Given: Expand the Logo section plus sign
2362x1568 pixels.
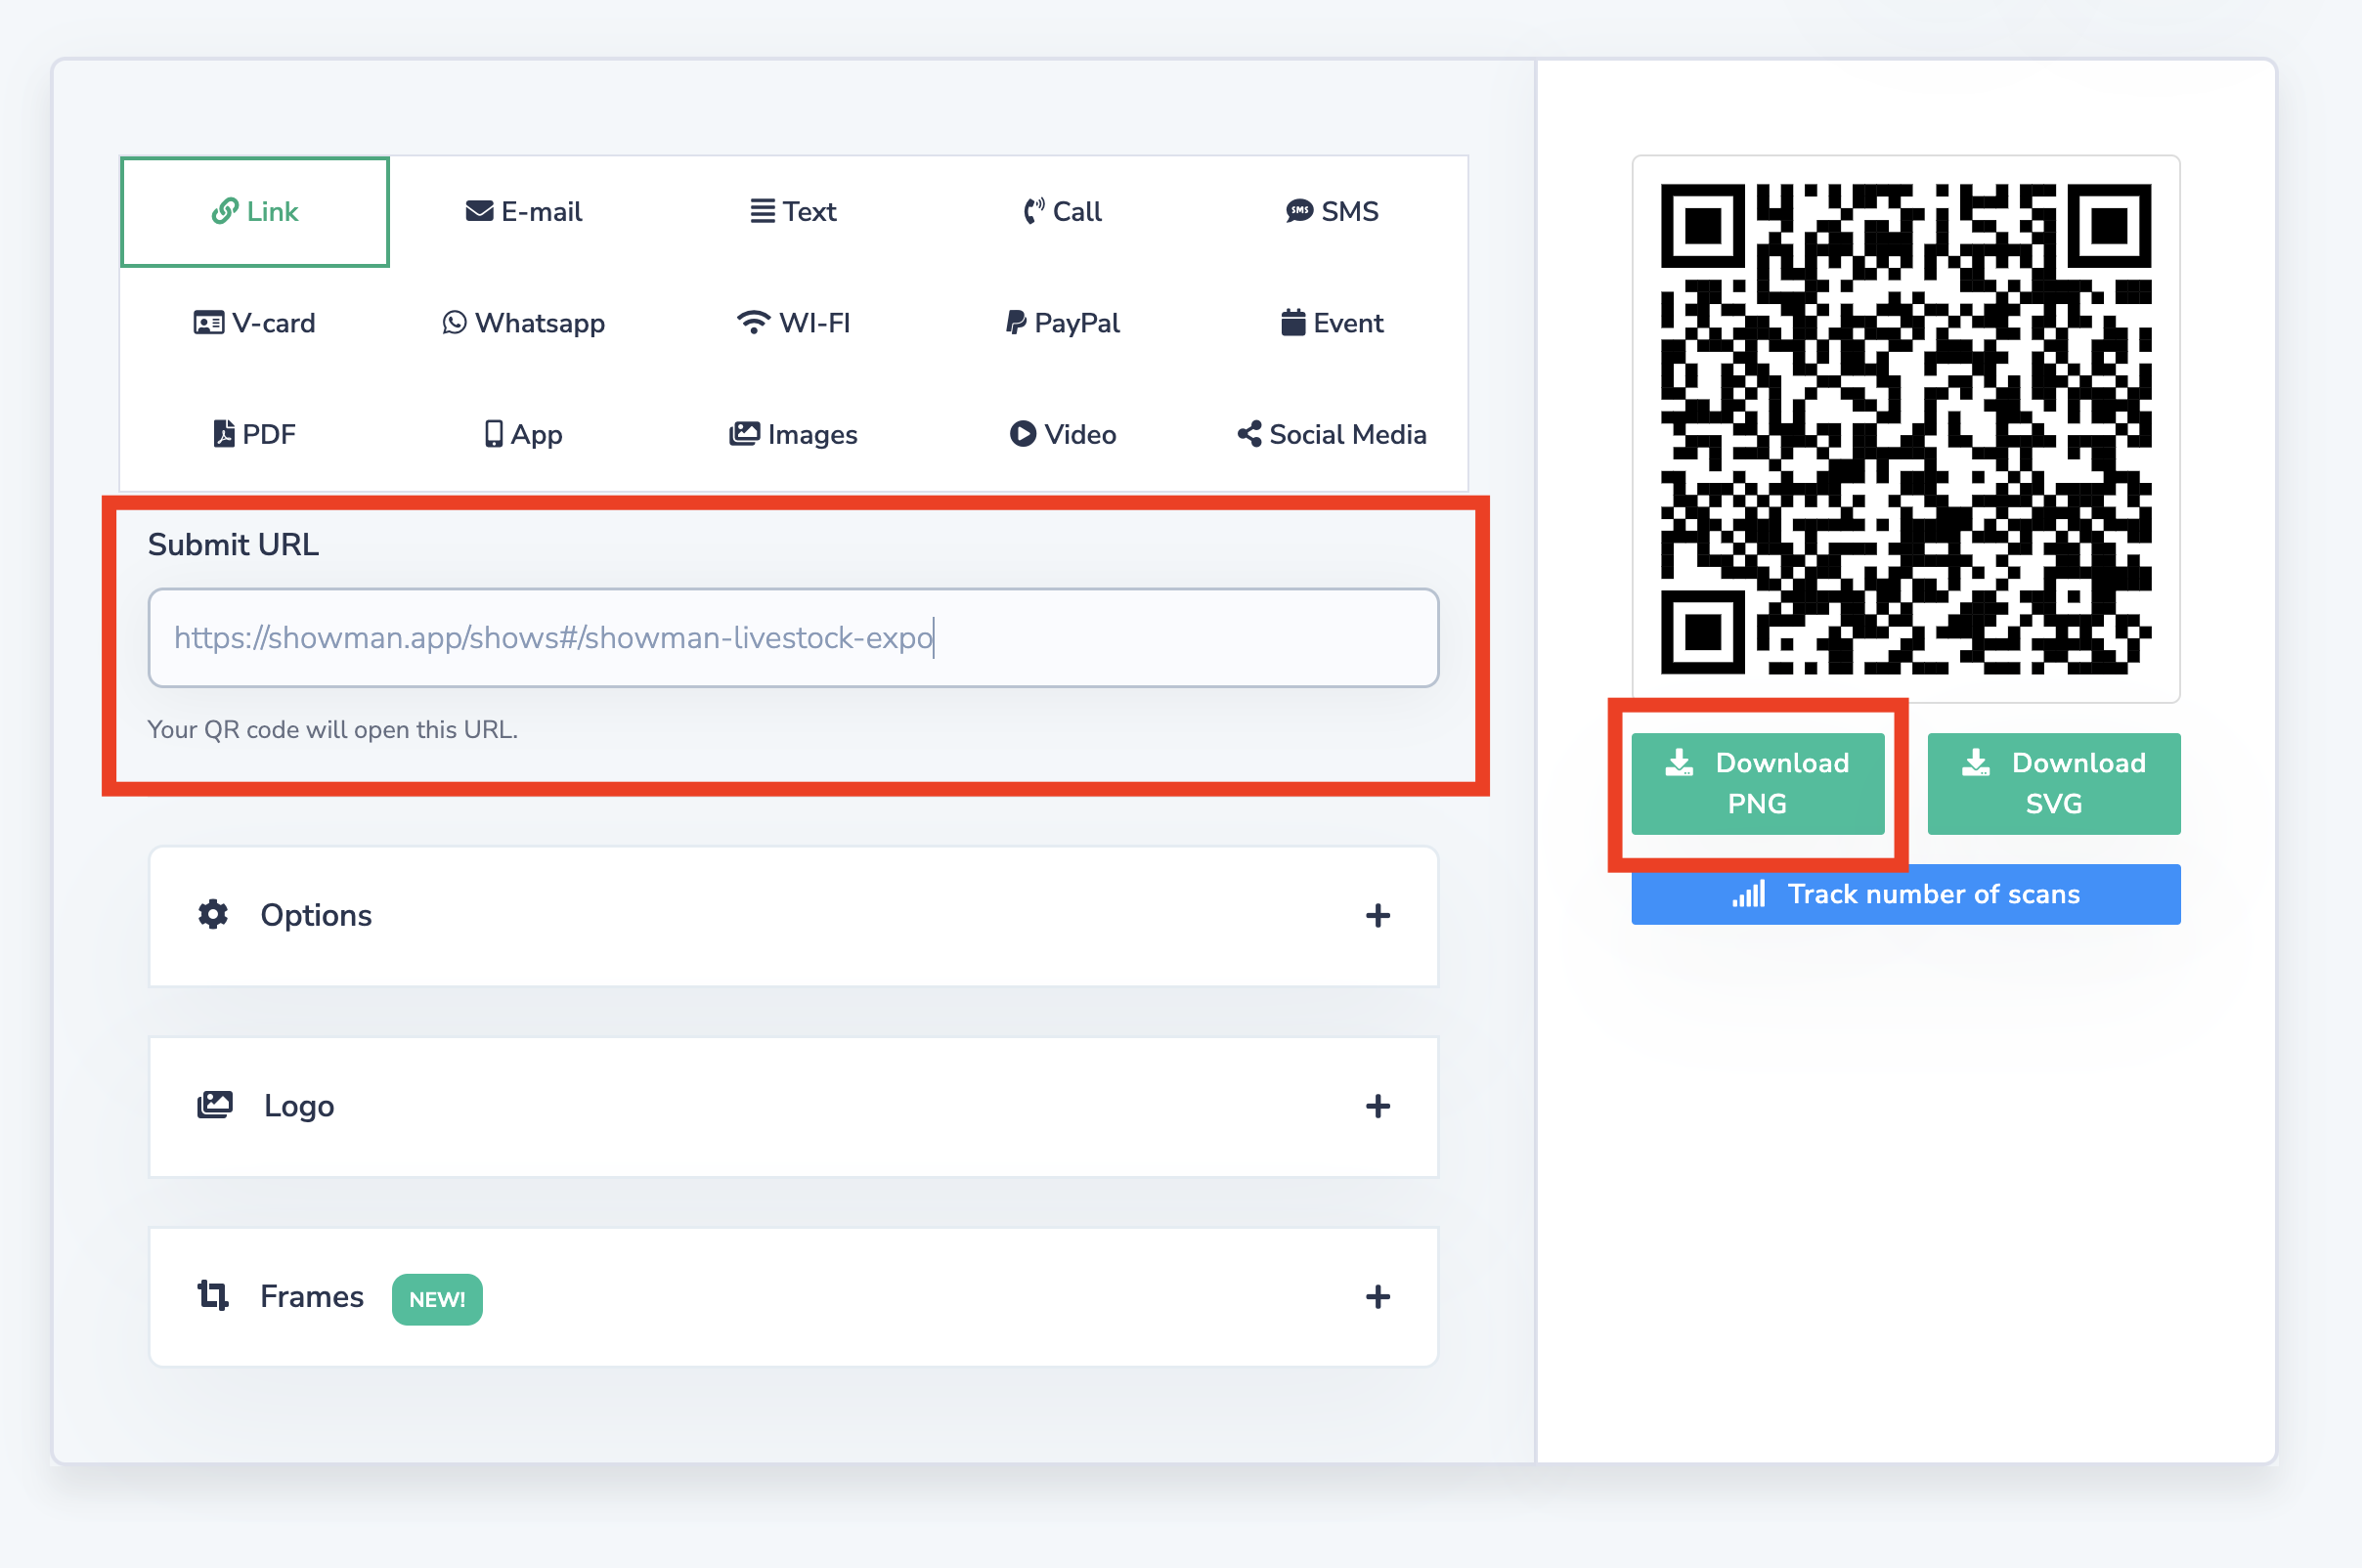Looking at the screenshot, I should (1377, 1106).
